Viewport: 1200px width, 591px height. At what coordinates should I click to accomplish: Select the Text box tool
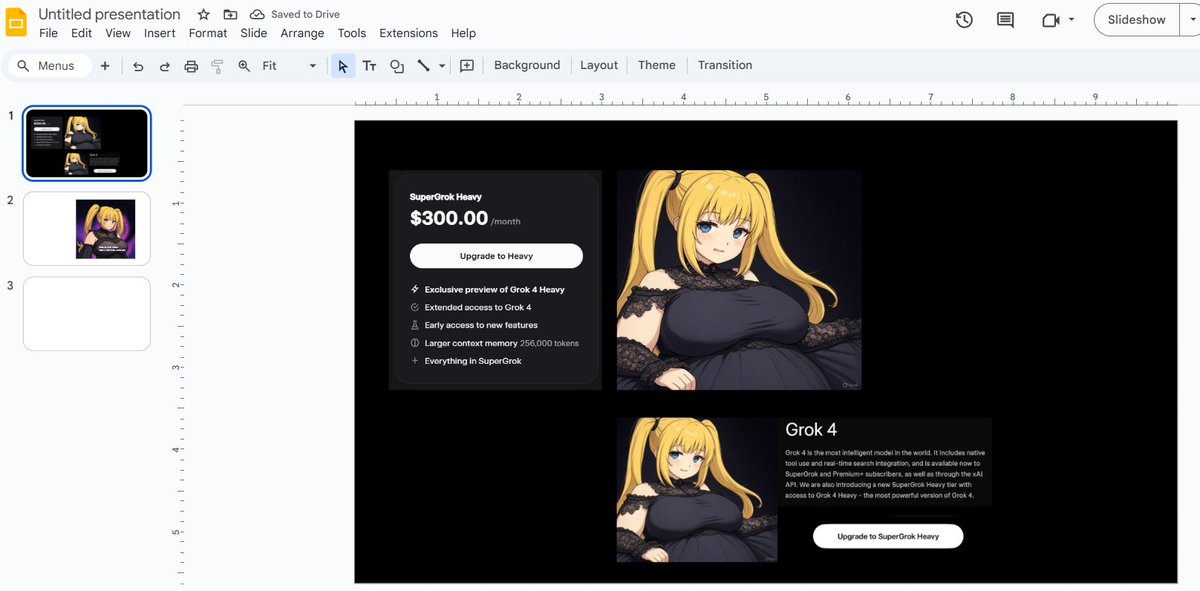[370, 65]
